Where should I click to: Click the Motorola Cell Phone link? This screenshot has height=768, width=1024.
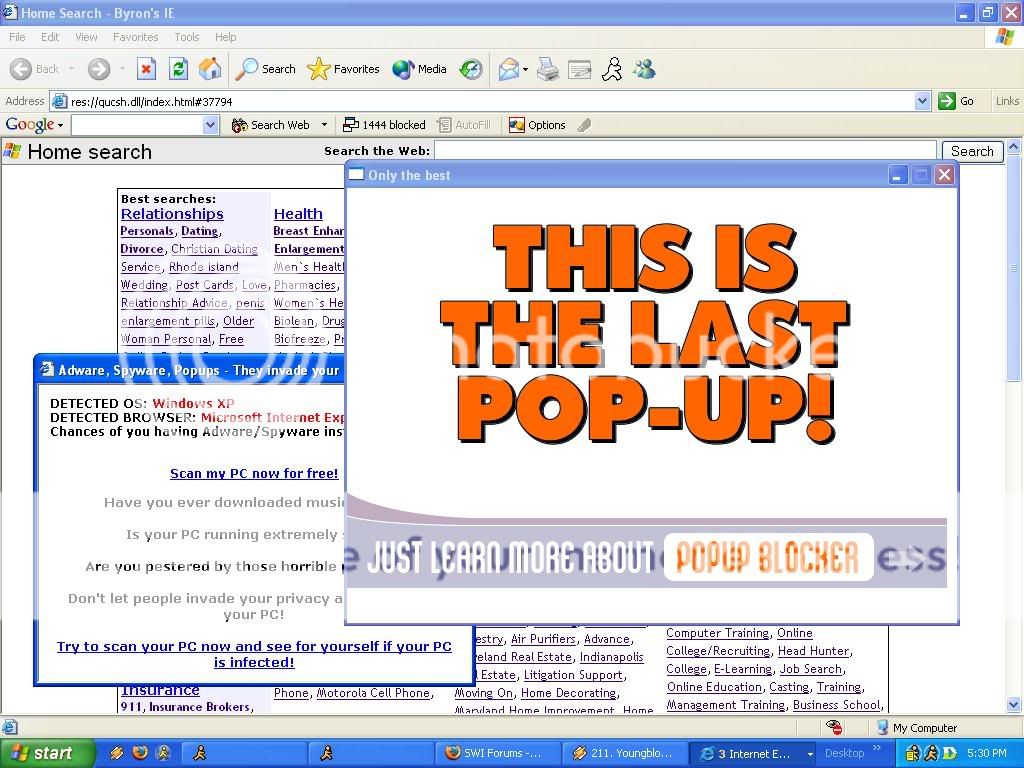coord(373,693)
